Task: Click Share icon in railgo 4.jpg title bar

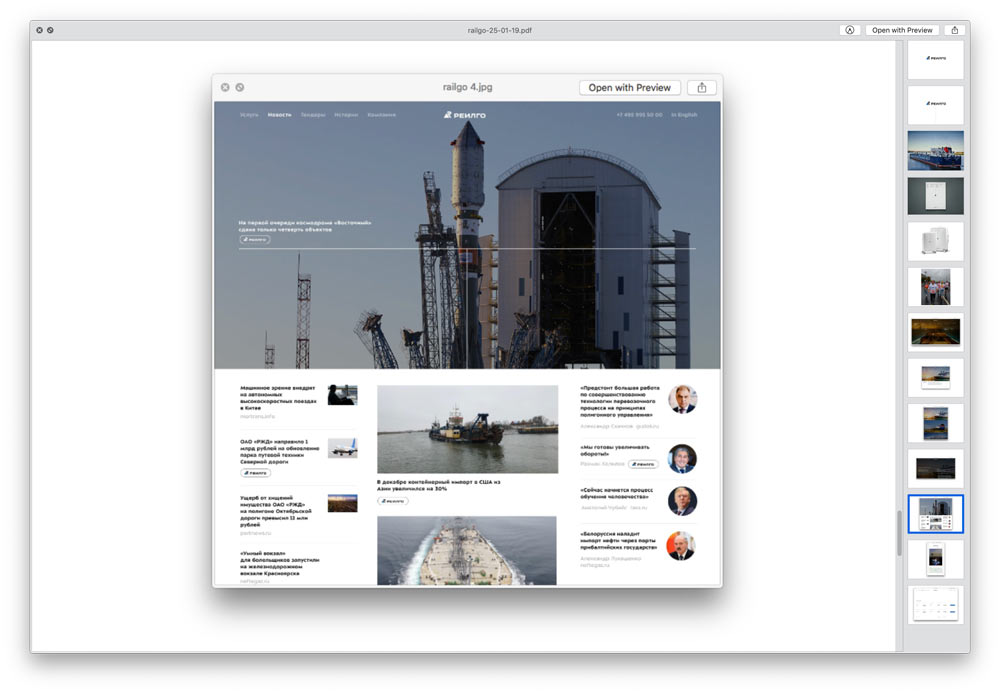Action: (702, 88)
